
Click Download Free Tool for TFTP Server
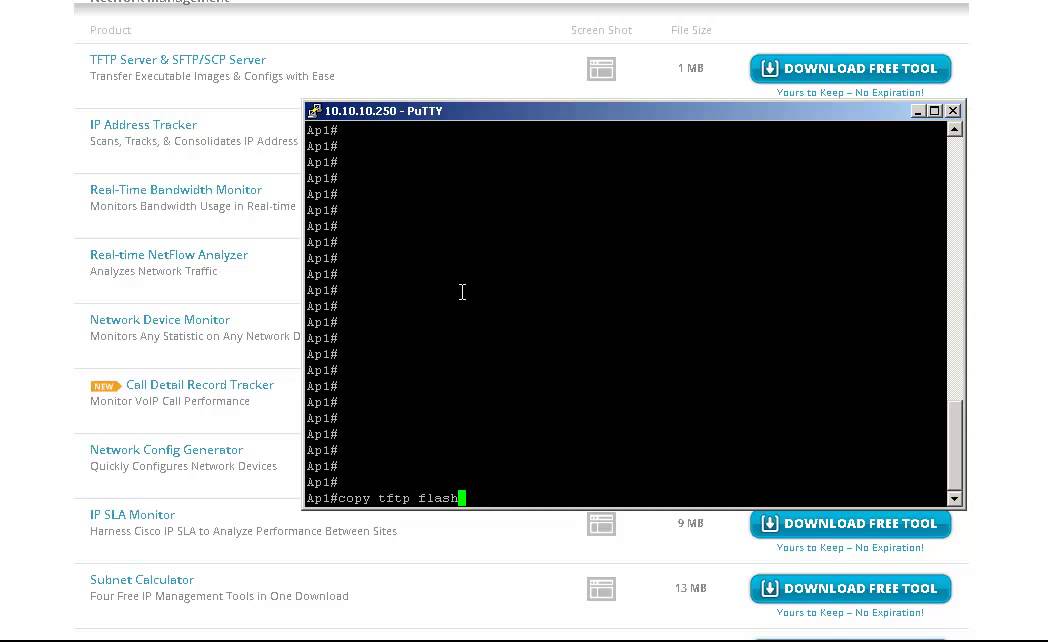[x=850, y=68]
